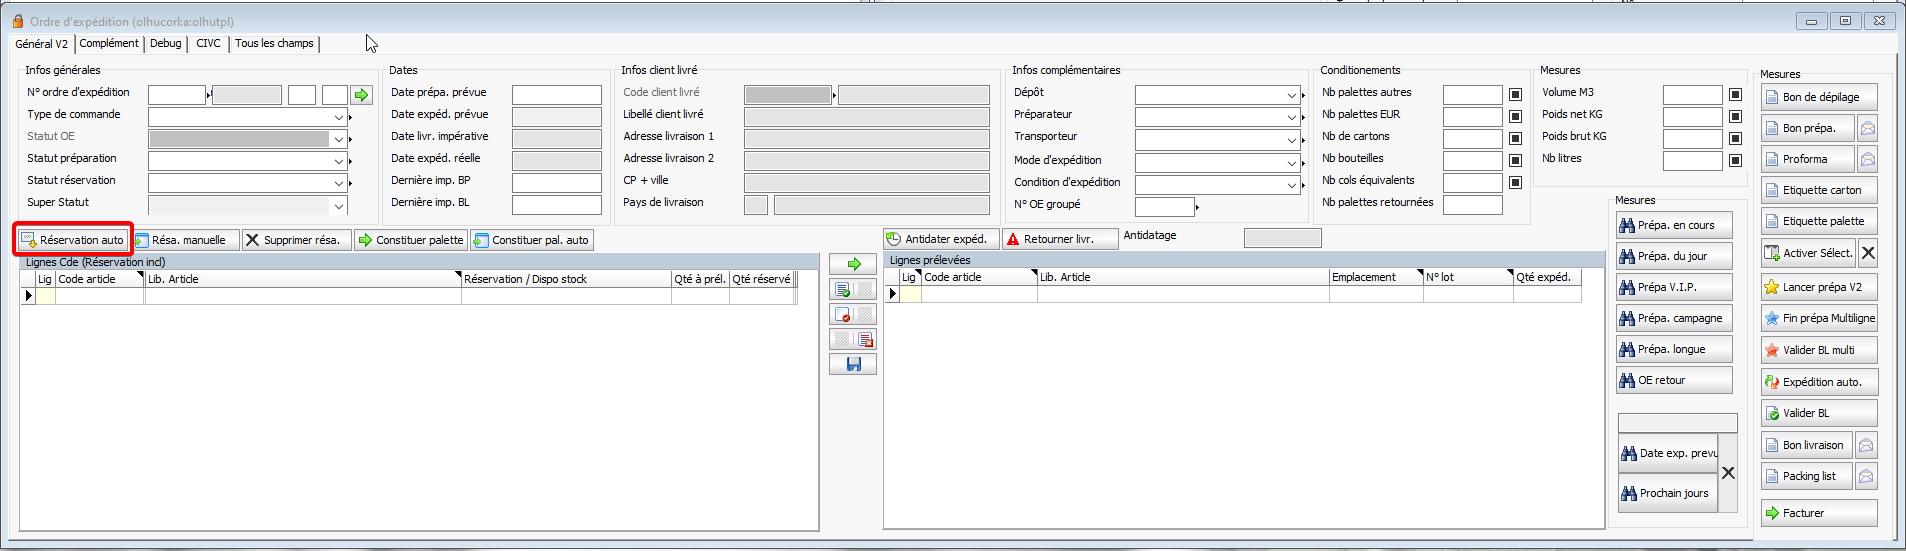The width and height of the screenshot is (1906, 551).
Task: Click the green arrow next to N° ordre d'expédition
Action: (361, 95)
